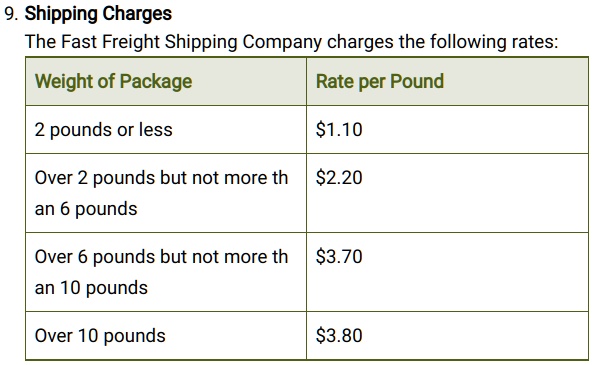
Task: Click the word Pound in the header
Action: point(417,81)
